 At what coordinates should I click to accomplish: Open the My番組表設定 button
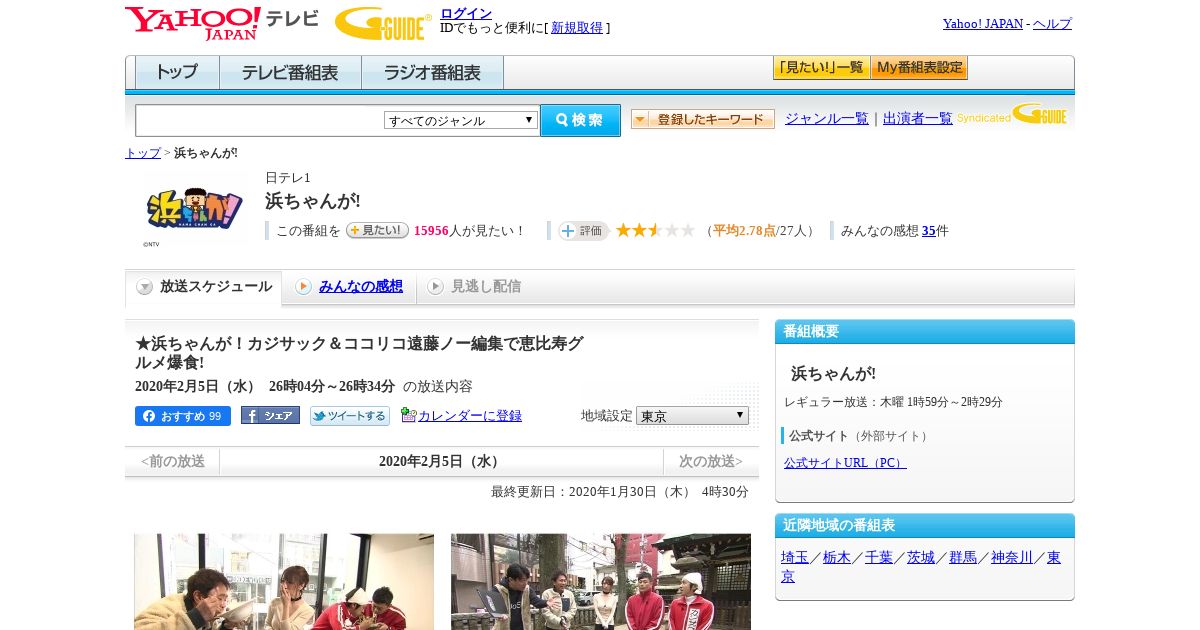(919, 68)
